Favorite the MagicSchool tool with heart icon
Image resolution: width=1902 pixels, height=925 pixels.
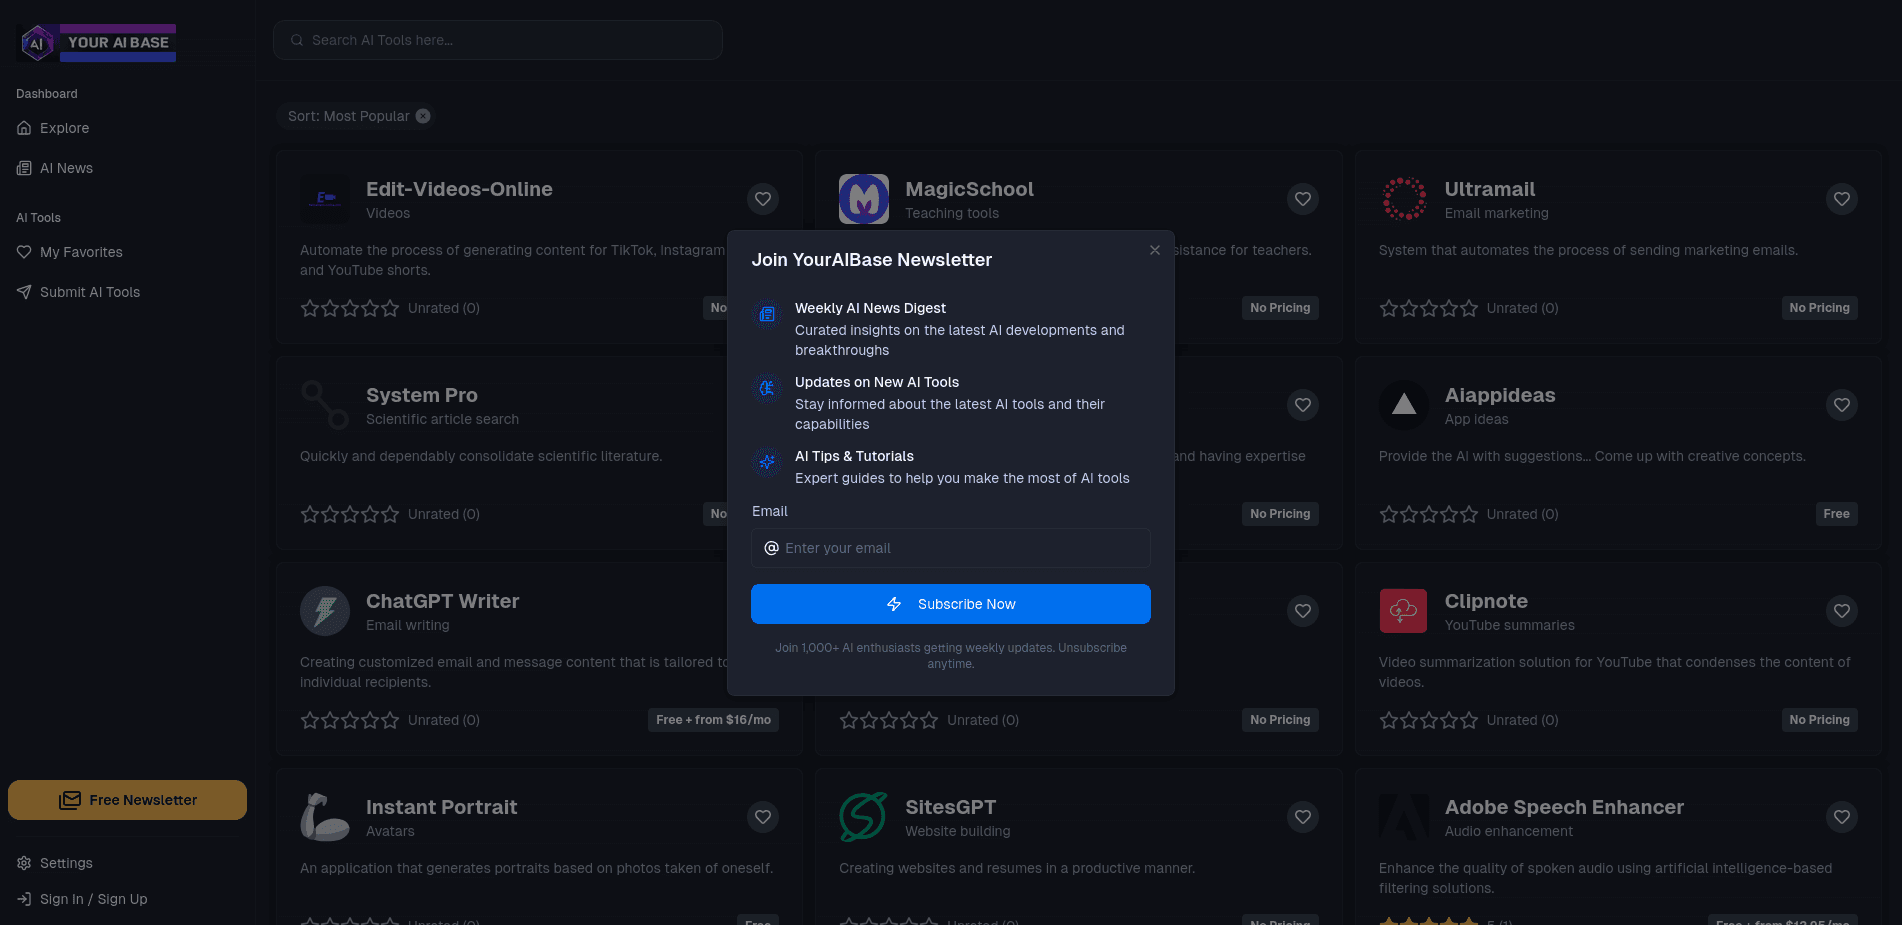pyautogui.click(x=1302, y=199)
